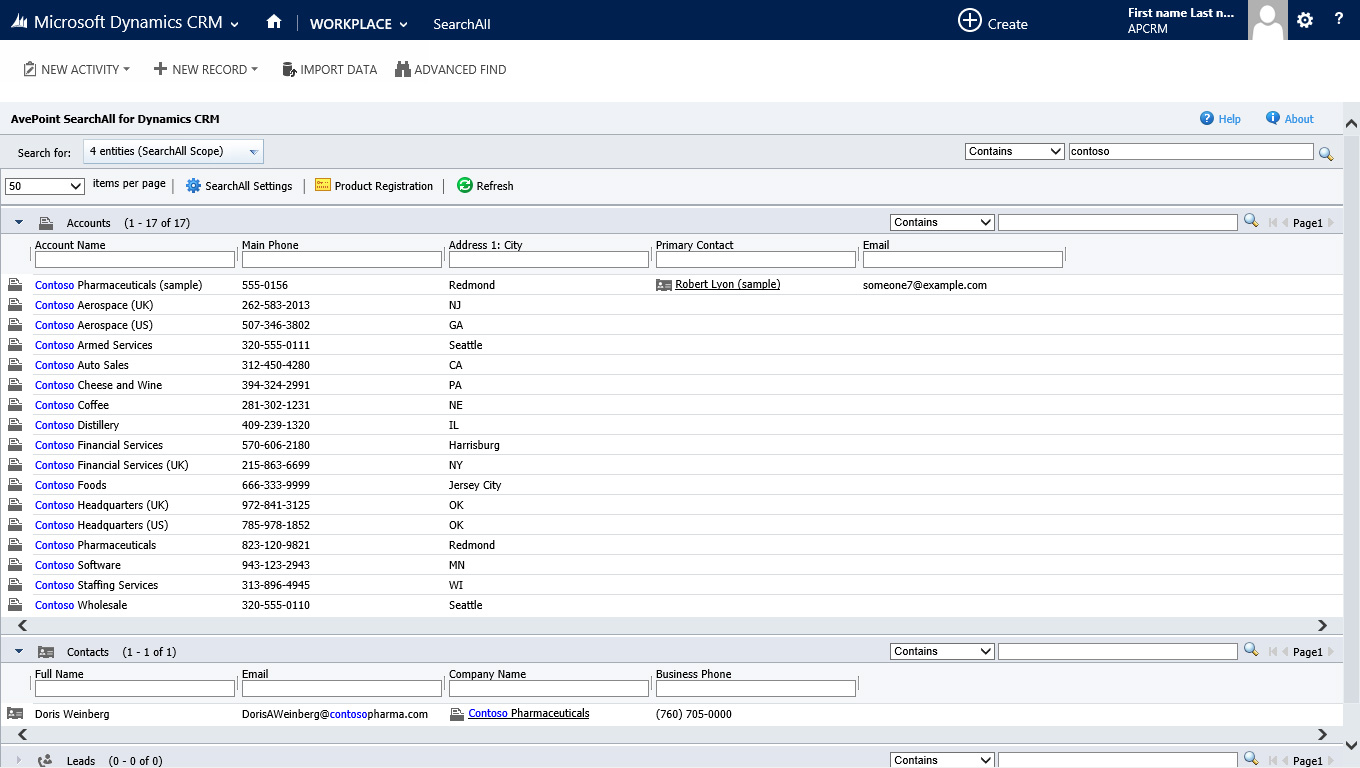Click Contoso Distillery account name
Viewport: 1360px width, 768px height.
[x=77, y=425]
